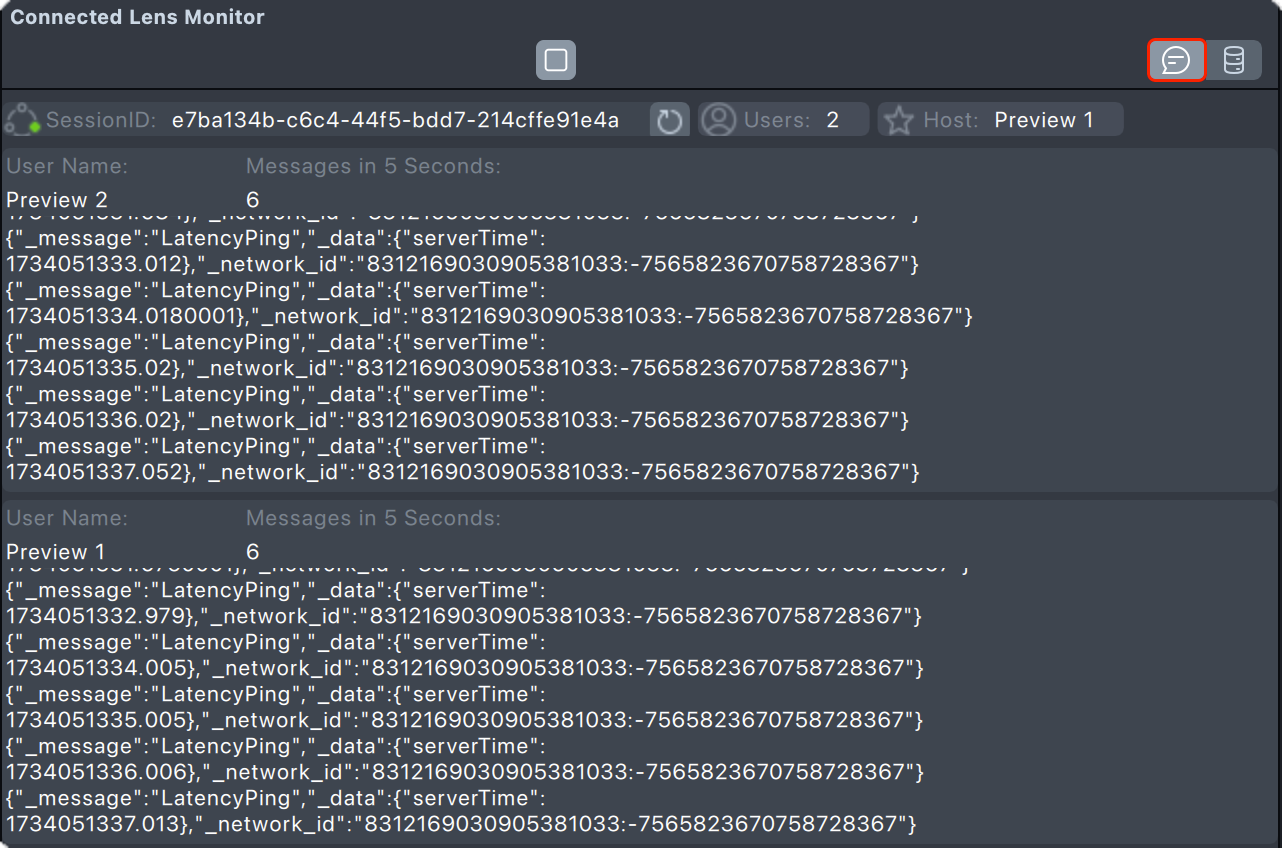This screenshot has height=848, width=1282.
Task: Click Preview 1's message count in the lower panel
Action: (252, 552)
